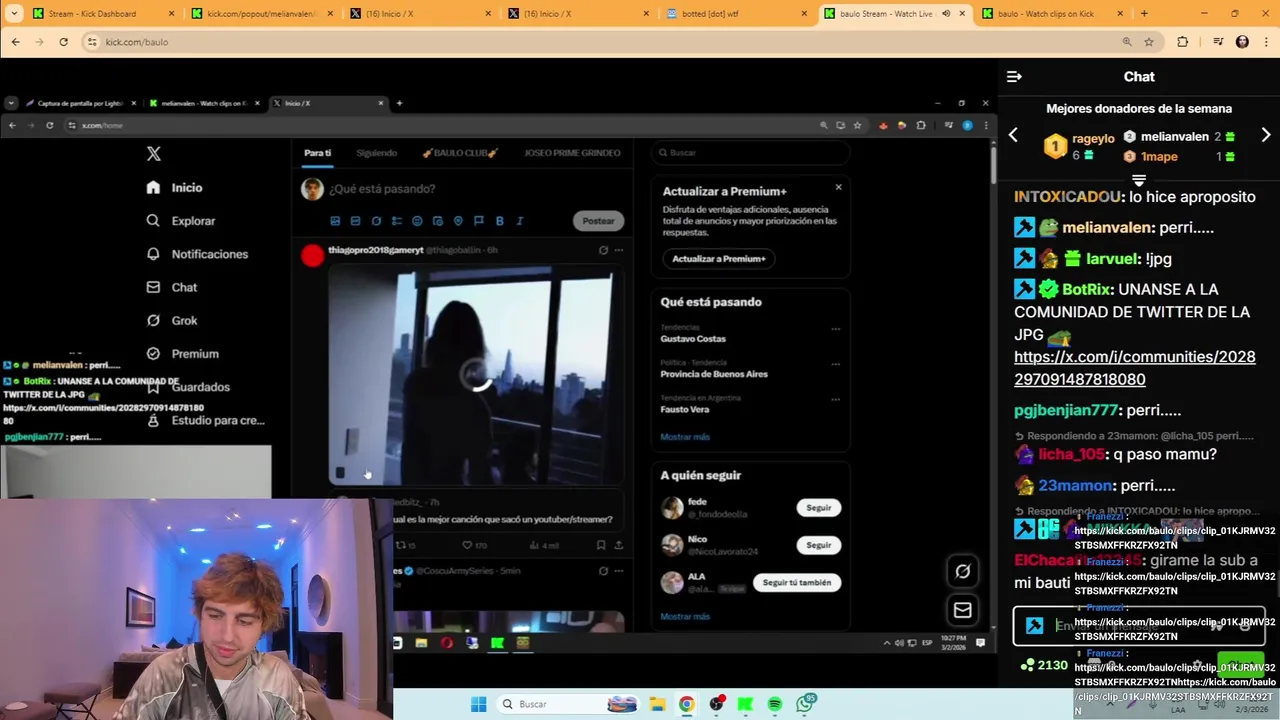Switch to the BAULO CLUB feed tab

click(460, 153)
